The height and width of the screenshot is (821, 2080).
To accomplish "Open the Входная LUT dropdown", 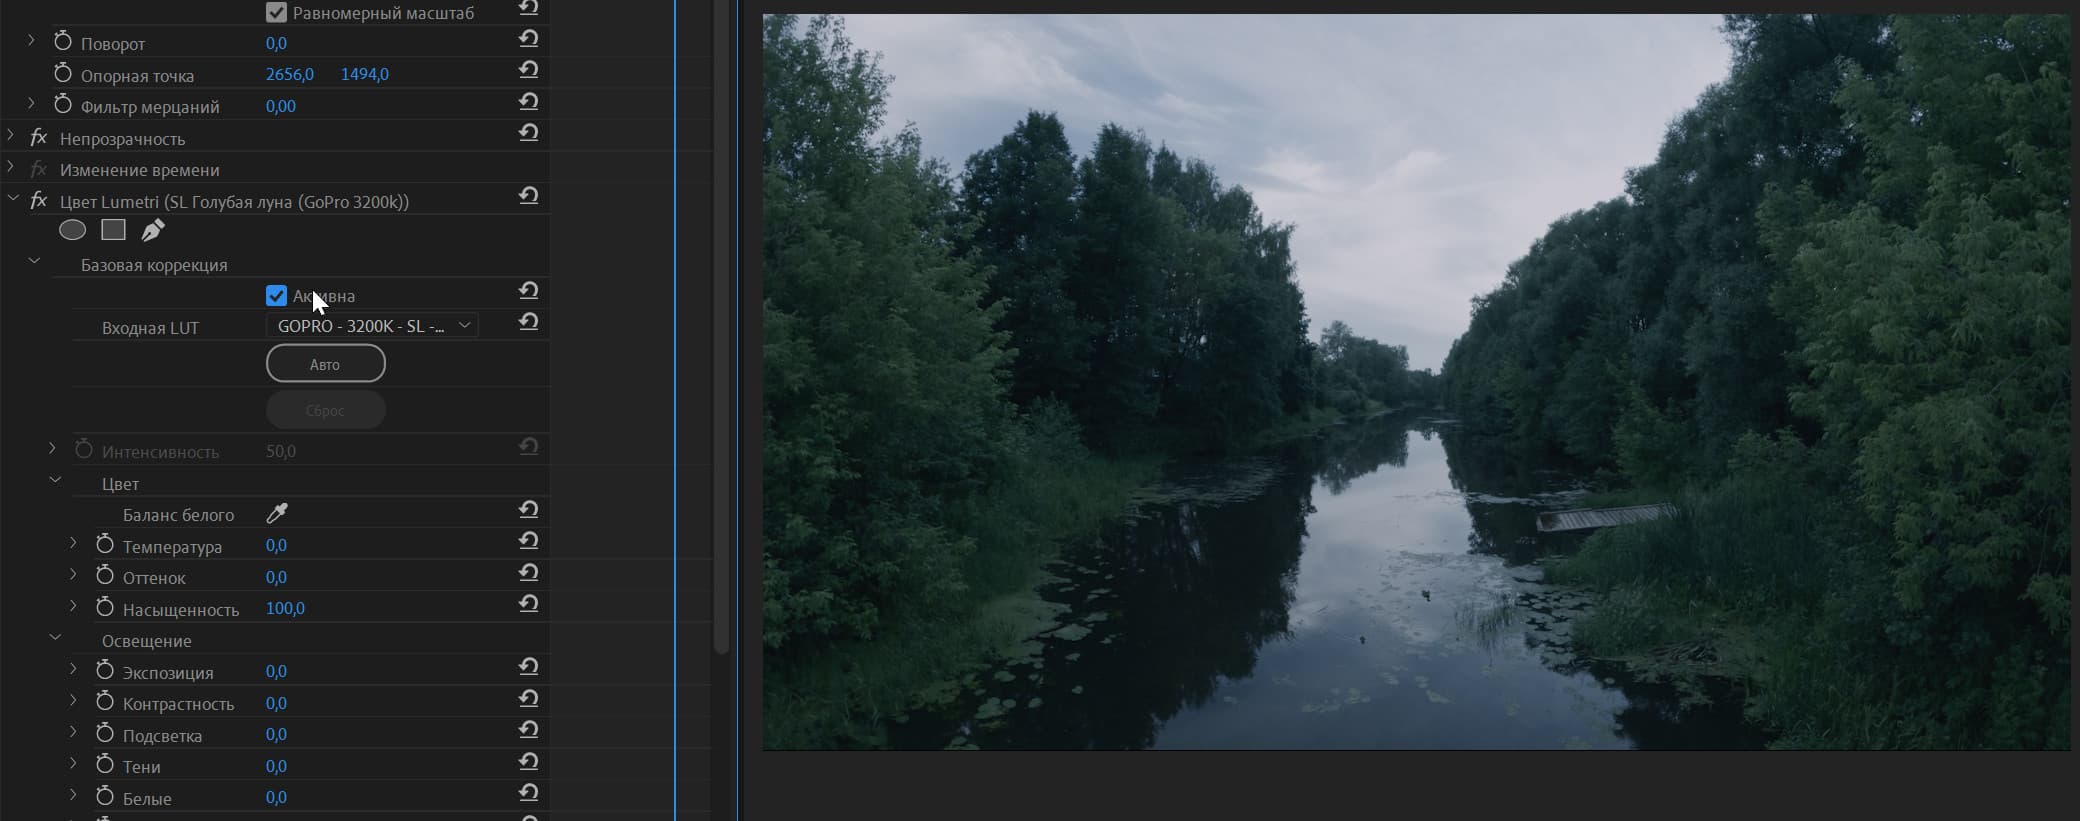I will click(372, 326).
